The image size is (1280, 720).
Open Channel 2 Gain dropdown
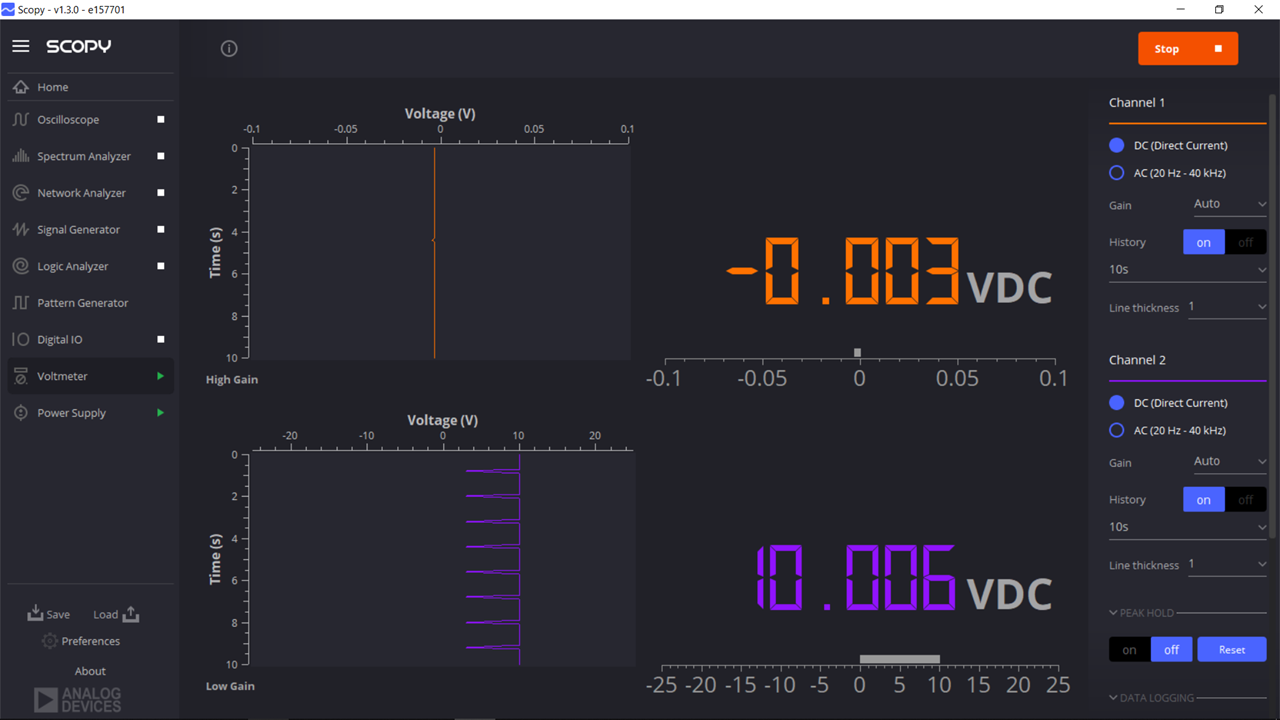(1230, 462)
